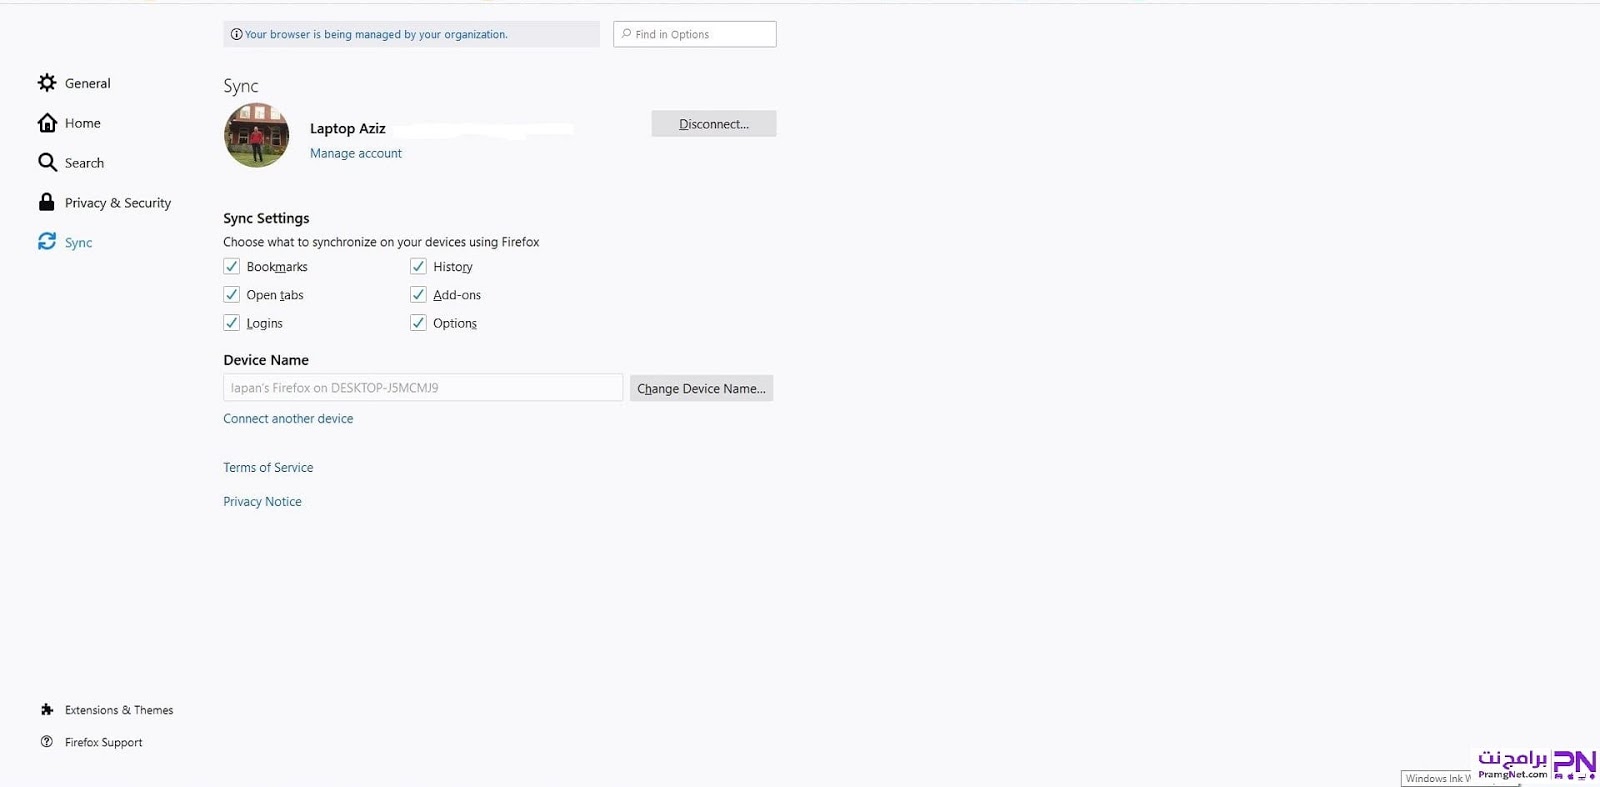
Task: Open Privacy & Security settings
Action: 118,203
